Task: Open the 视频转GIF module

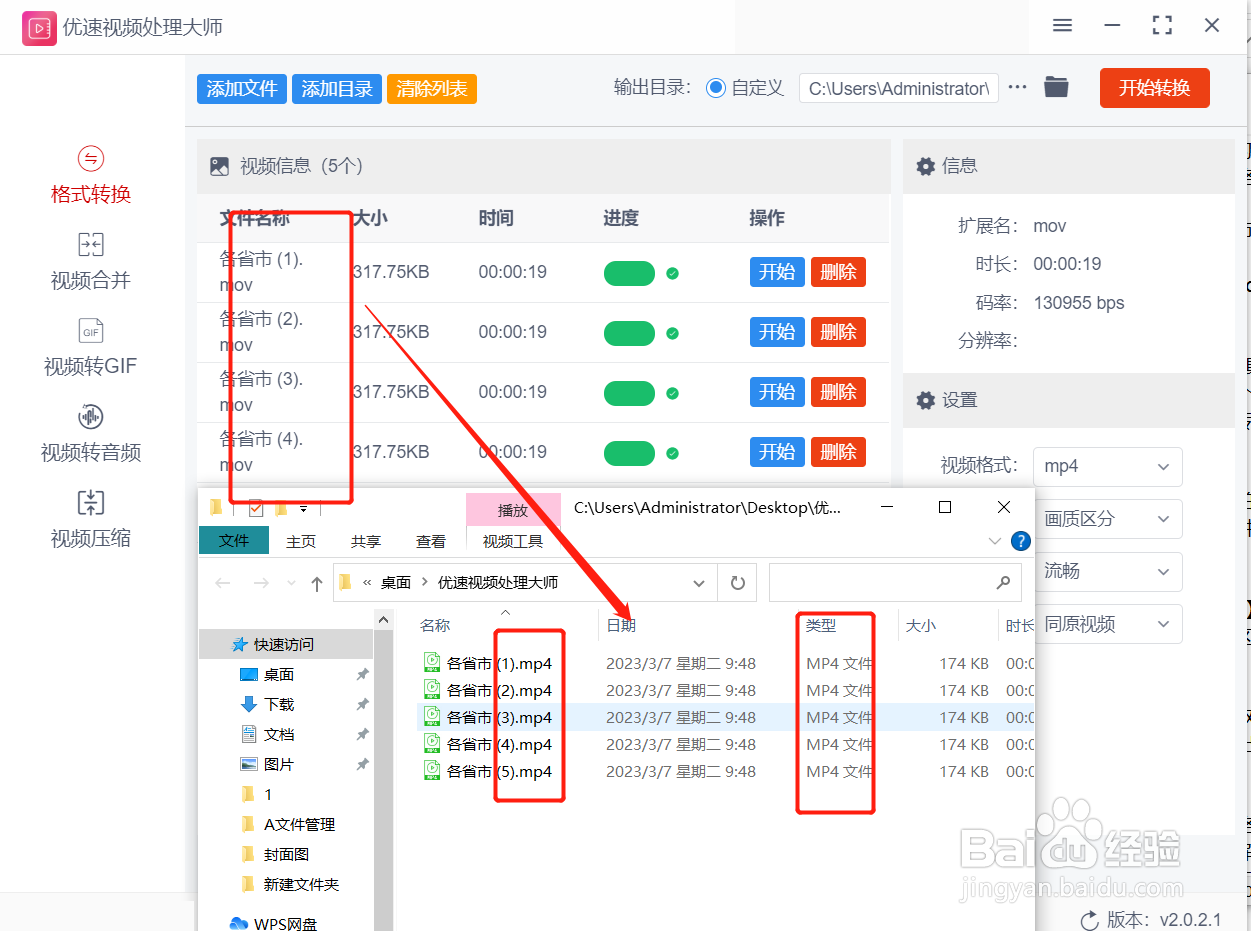Action: click(91, 348)
